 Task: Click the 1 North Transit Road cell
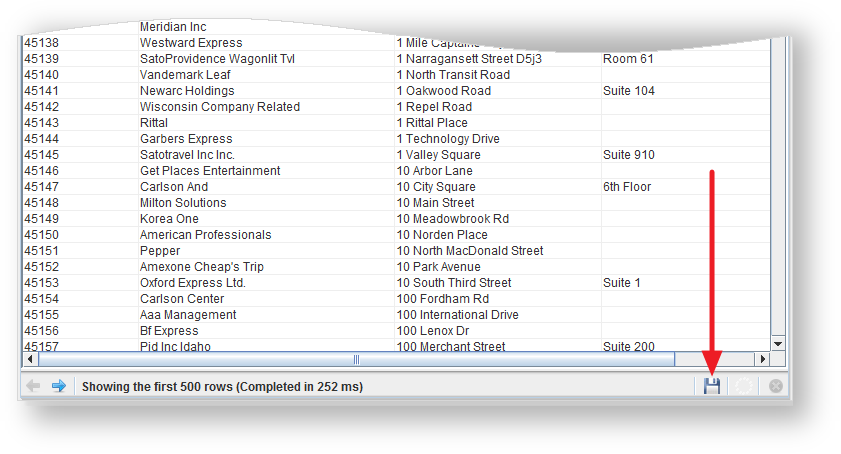click(x=498, y=75)
